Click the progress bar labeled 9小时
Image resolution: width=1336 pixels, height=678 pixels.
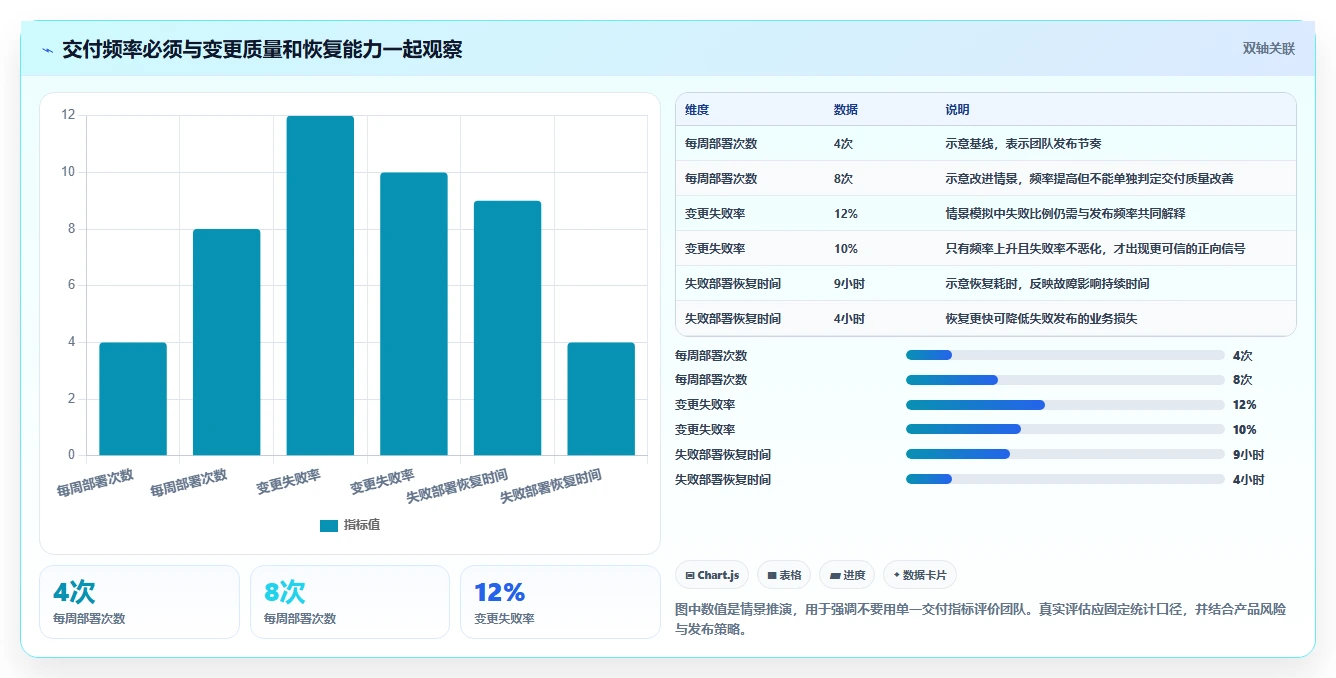pos(1065,455)
